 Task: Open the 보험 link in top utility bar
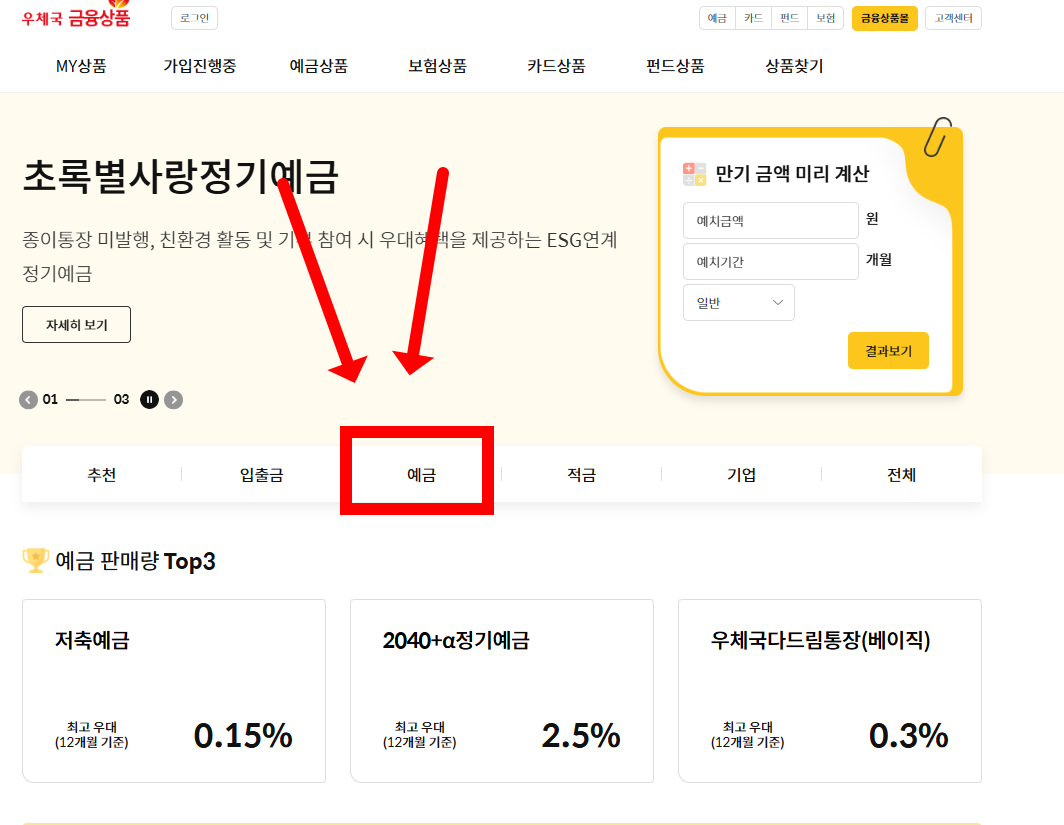click(825, 18)
